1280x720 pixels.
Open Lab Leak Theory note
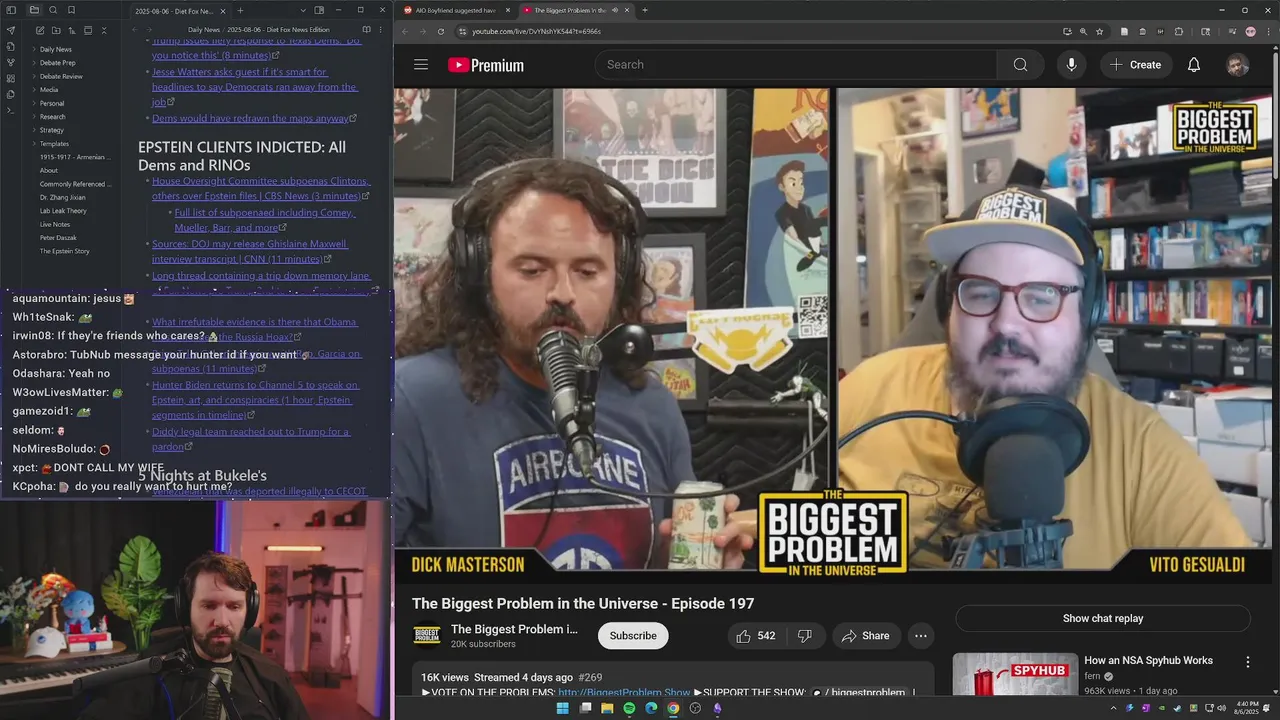click(x=63, y=211)
